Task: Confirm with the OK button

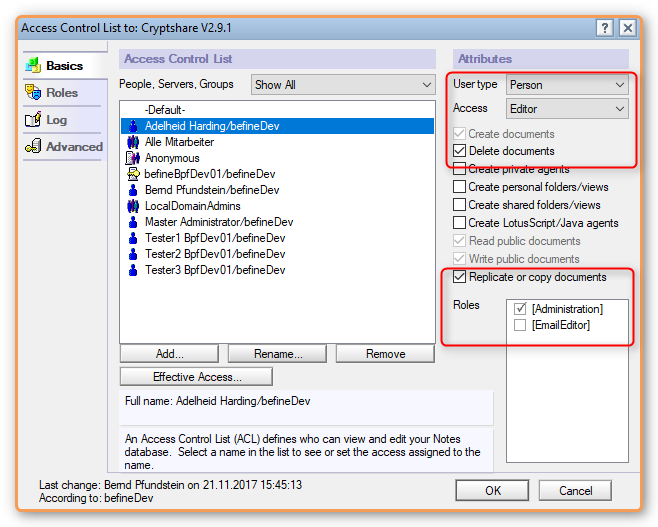Action: point(492,490)
